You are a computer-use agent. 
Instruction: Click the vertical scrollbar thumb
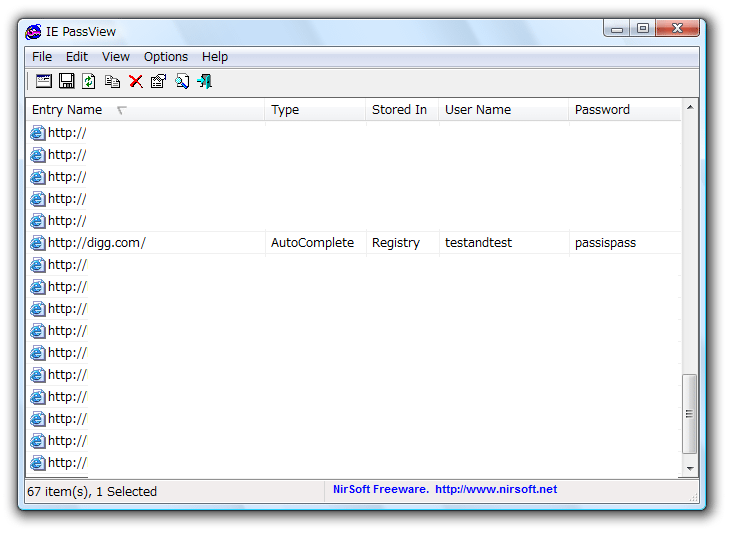click(689, 413)
